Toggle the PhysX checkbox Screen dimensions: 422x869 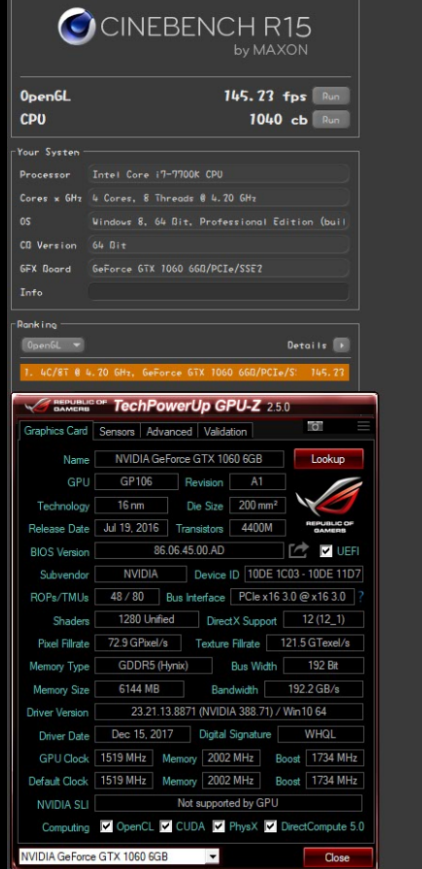(x=219, y=826)
